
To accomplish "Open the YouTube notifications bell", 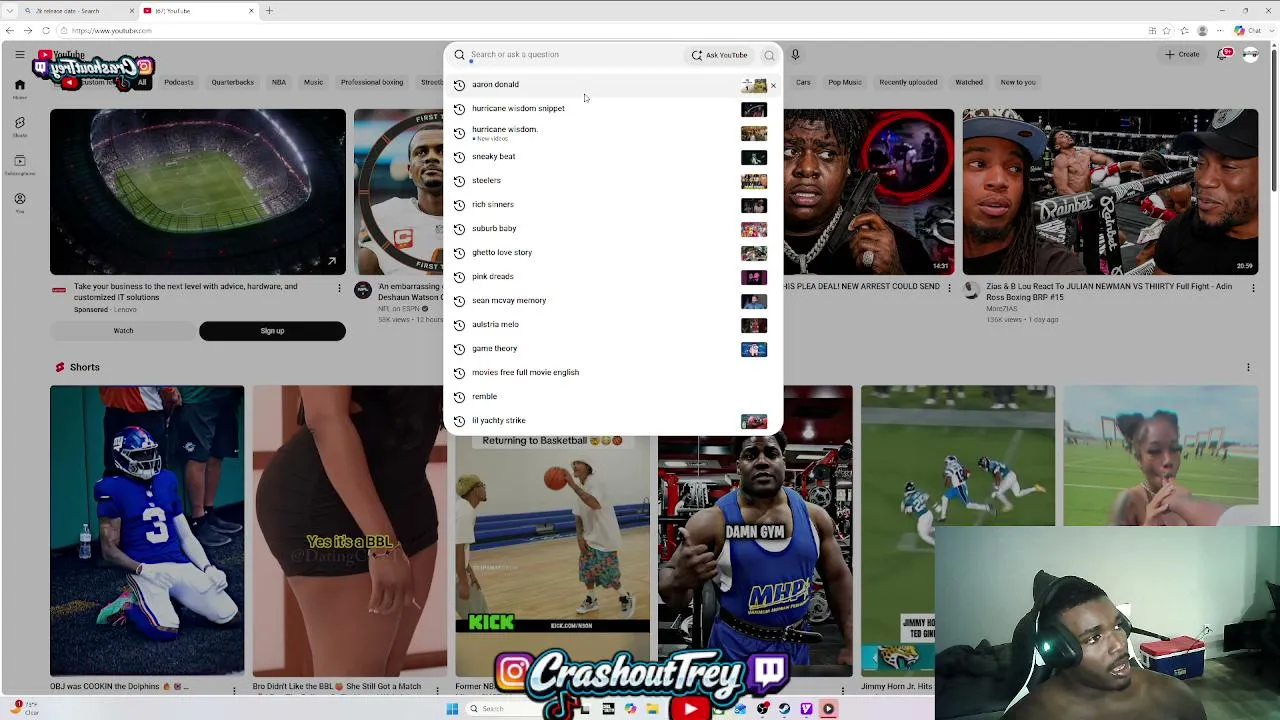I will click(1222, 54).
